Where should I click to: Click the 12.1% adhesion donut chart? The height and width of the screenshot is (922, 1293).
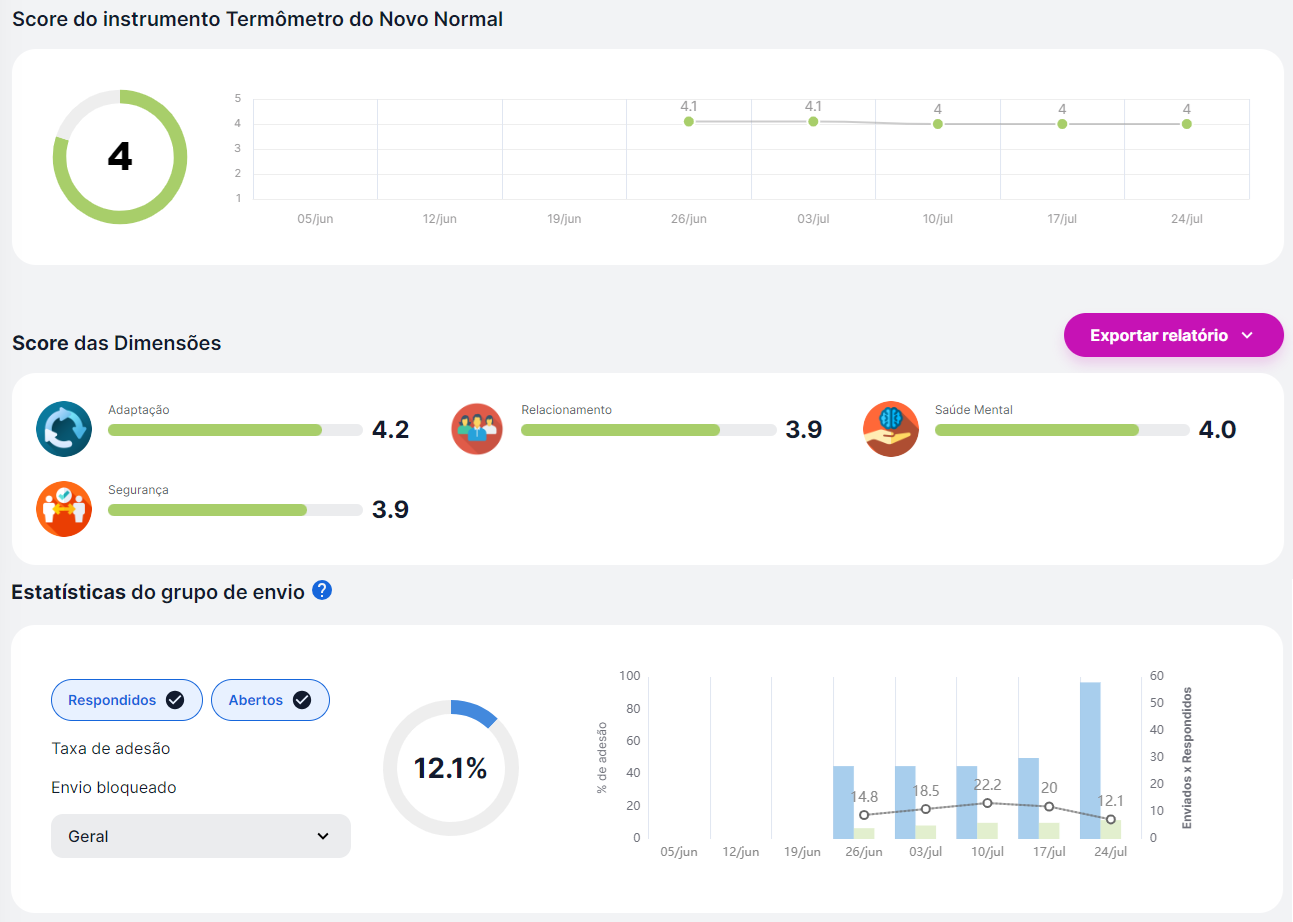tap(450, 768)
